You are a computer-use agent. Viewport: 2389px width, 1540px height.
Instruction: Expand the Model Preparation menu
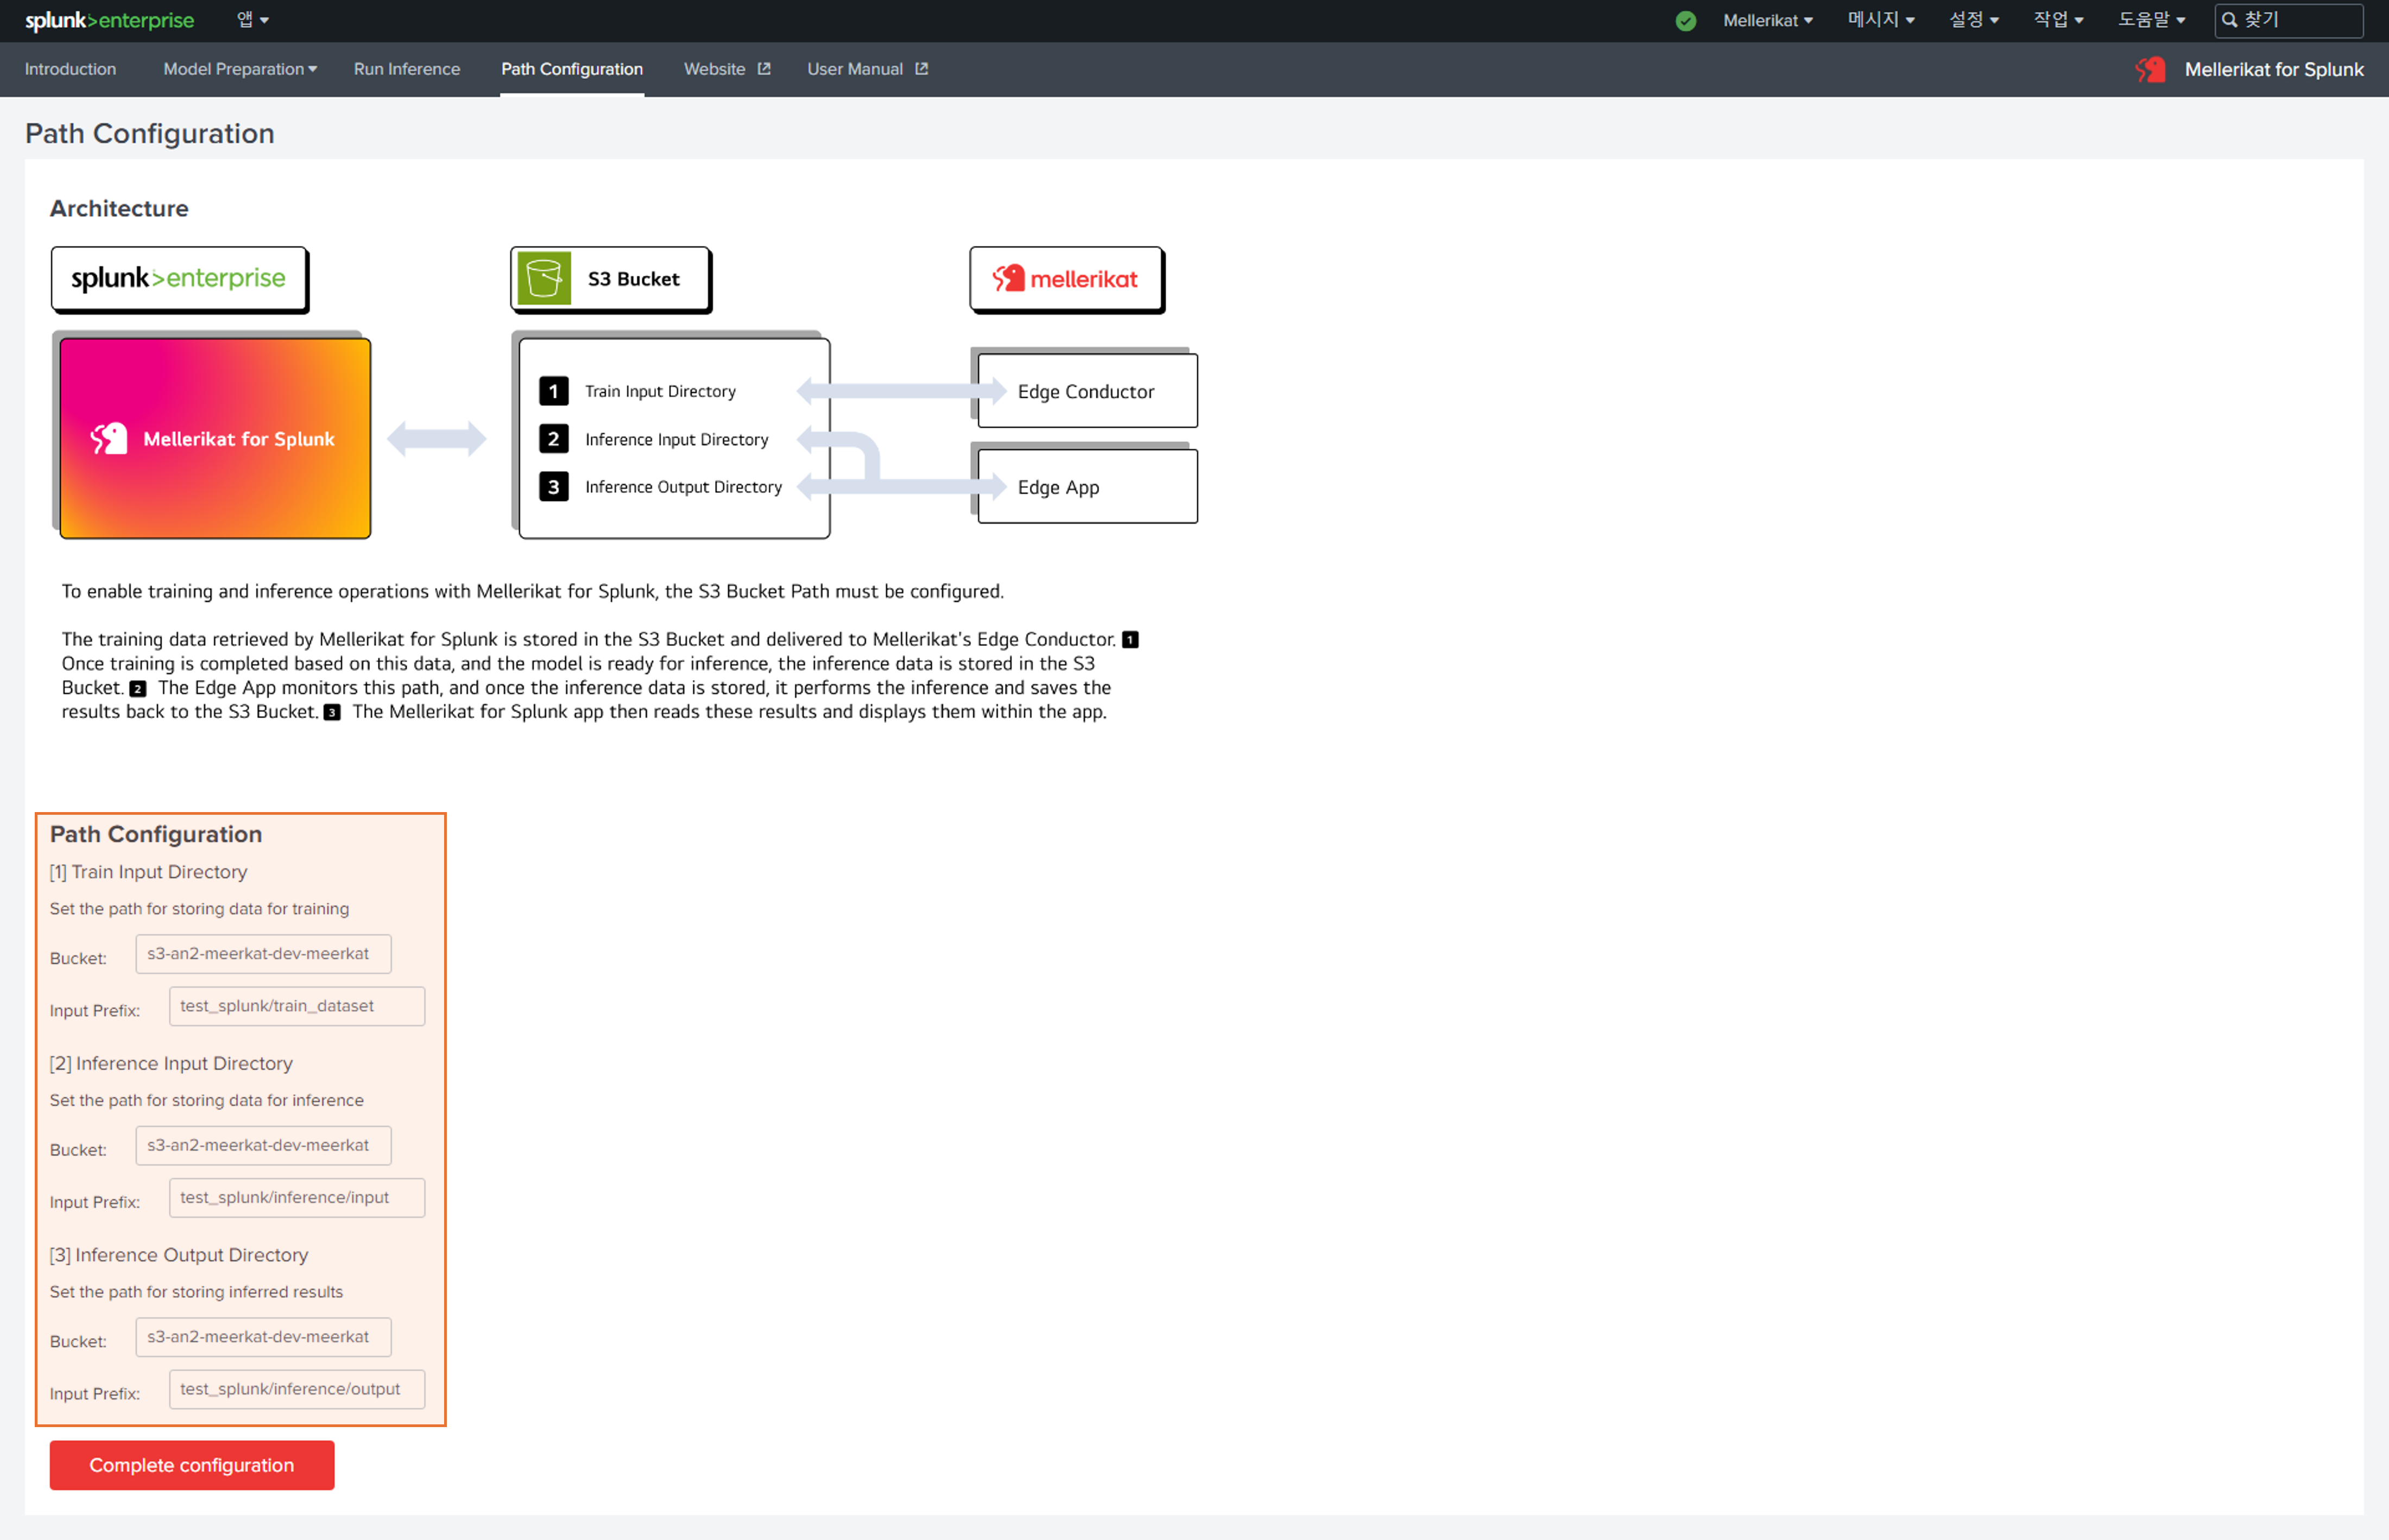tap(240, 69)
